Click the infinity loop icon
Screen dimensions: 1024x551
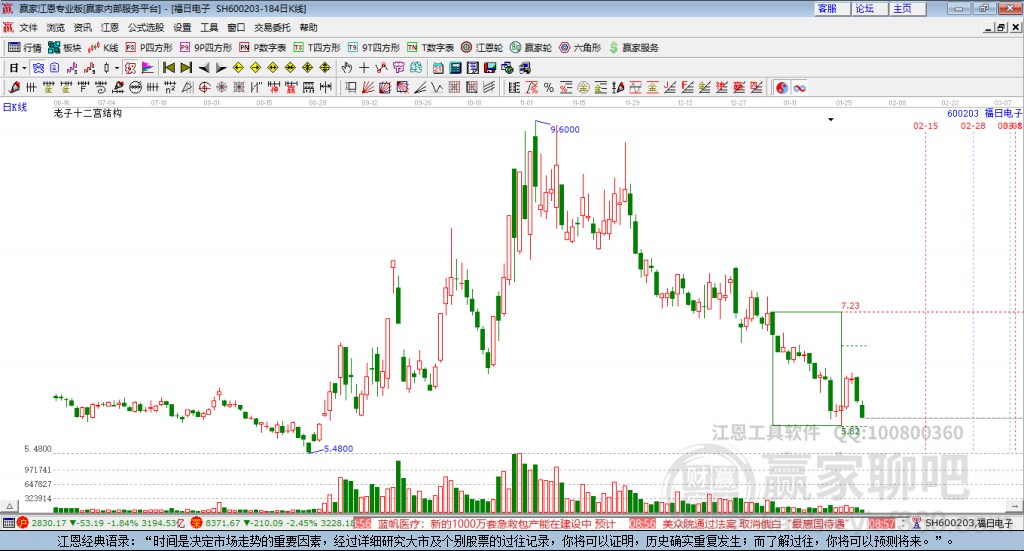click(800, 87)
